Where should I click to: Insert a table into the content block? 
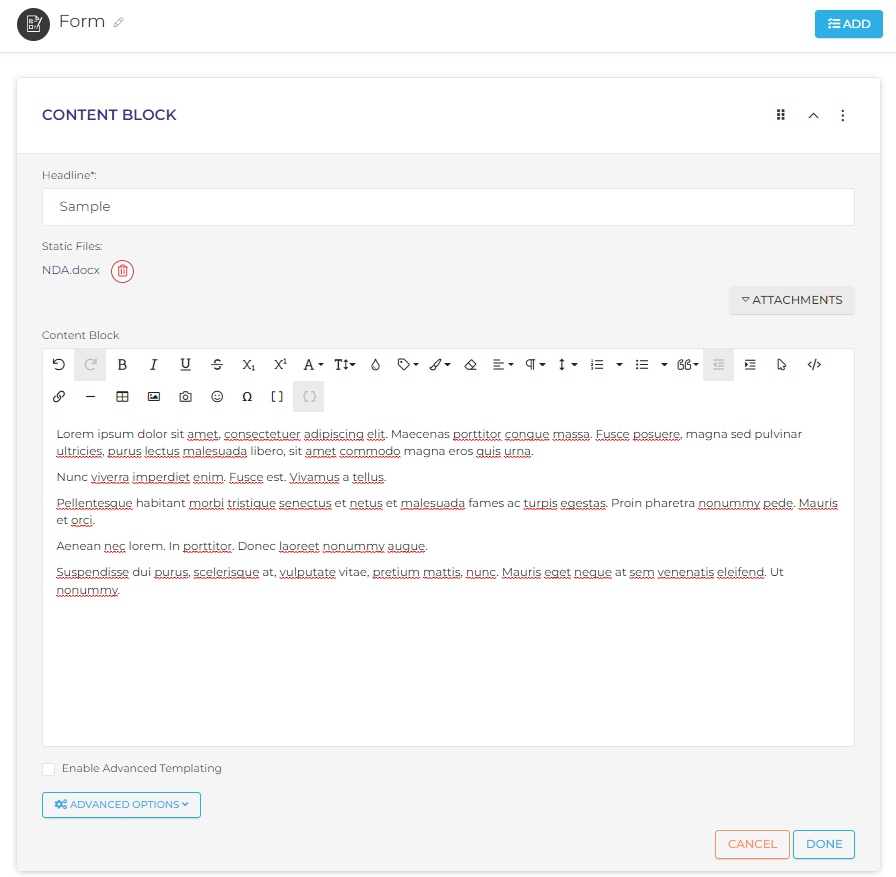pos(122,396)
